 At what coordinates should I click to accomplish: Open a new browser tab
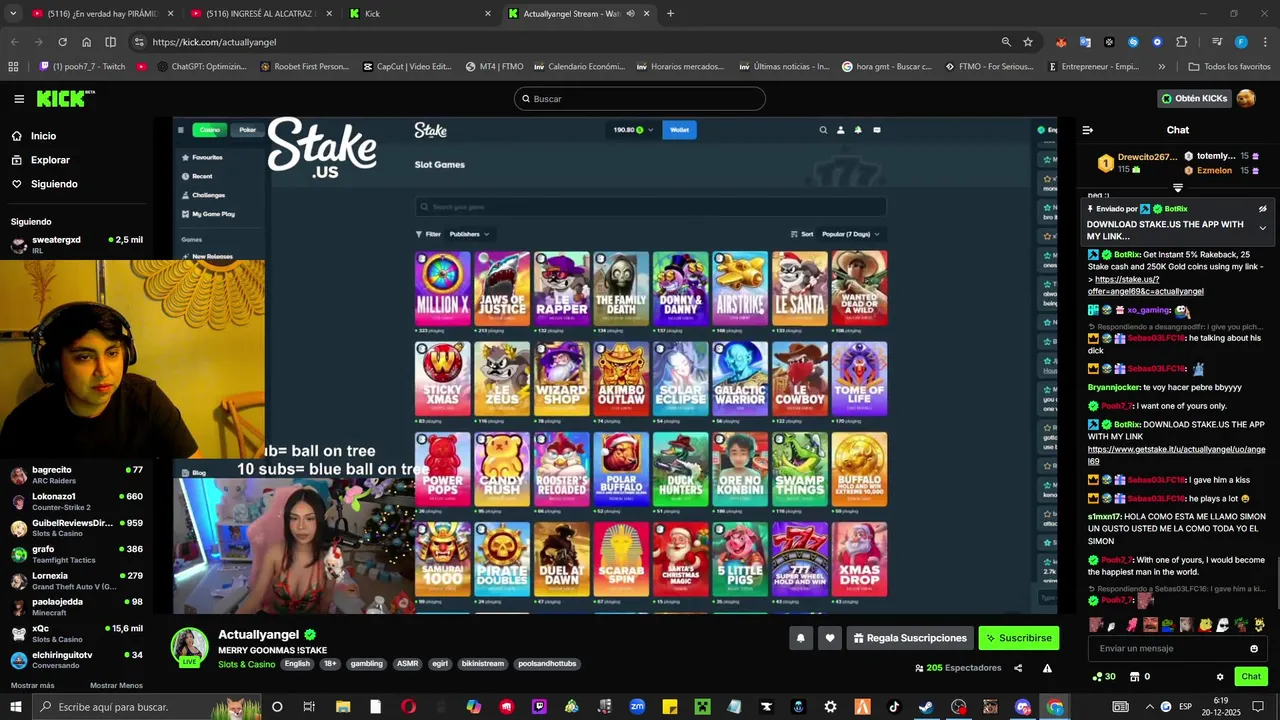670,14
